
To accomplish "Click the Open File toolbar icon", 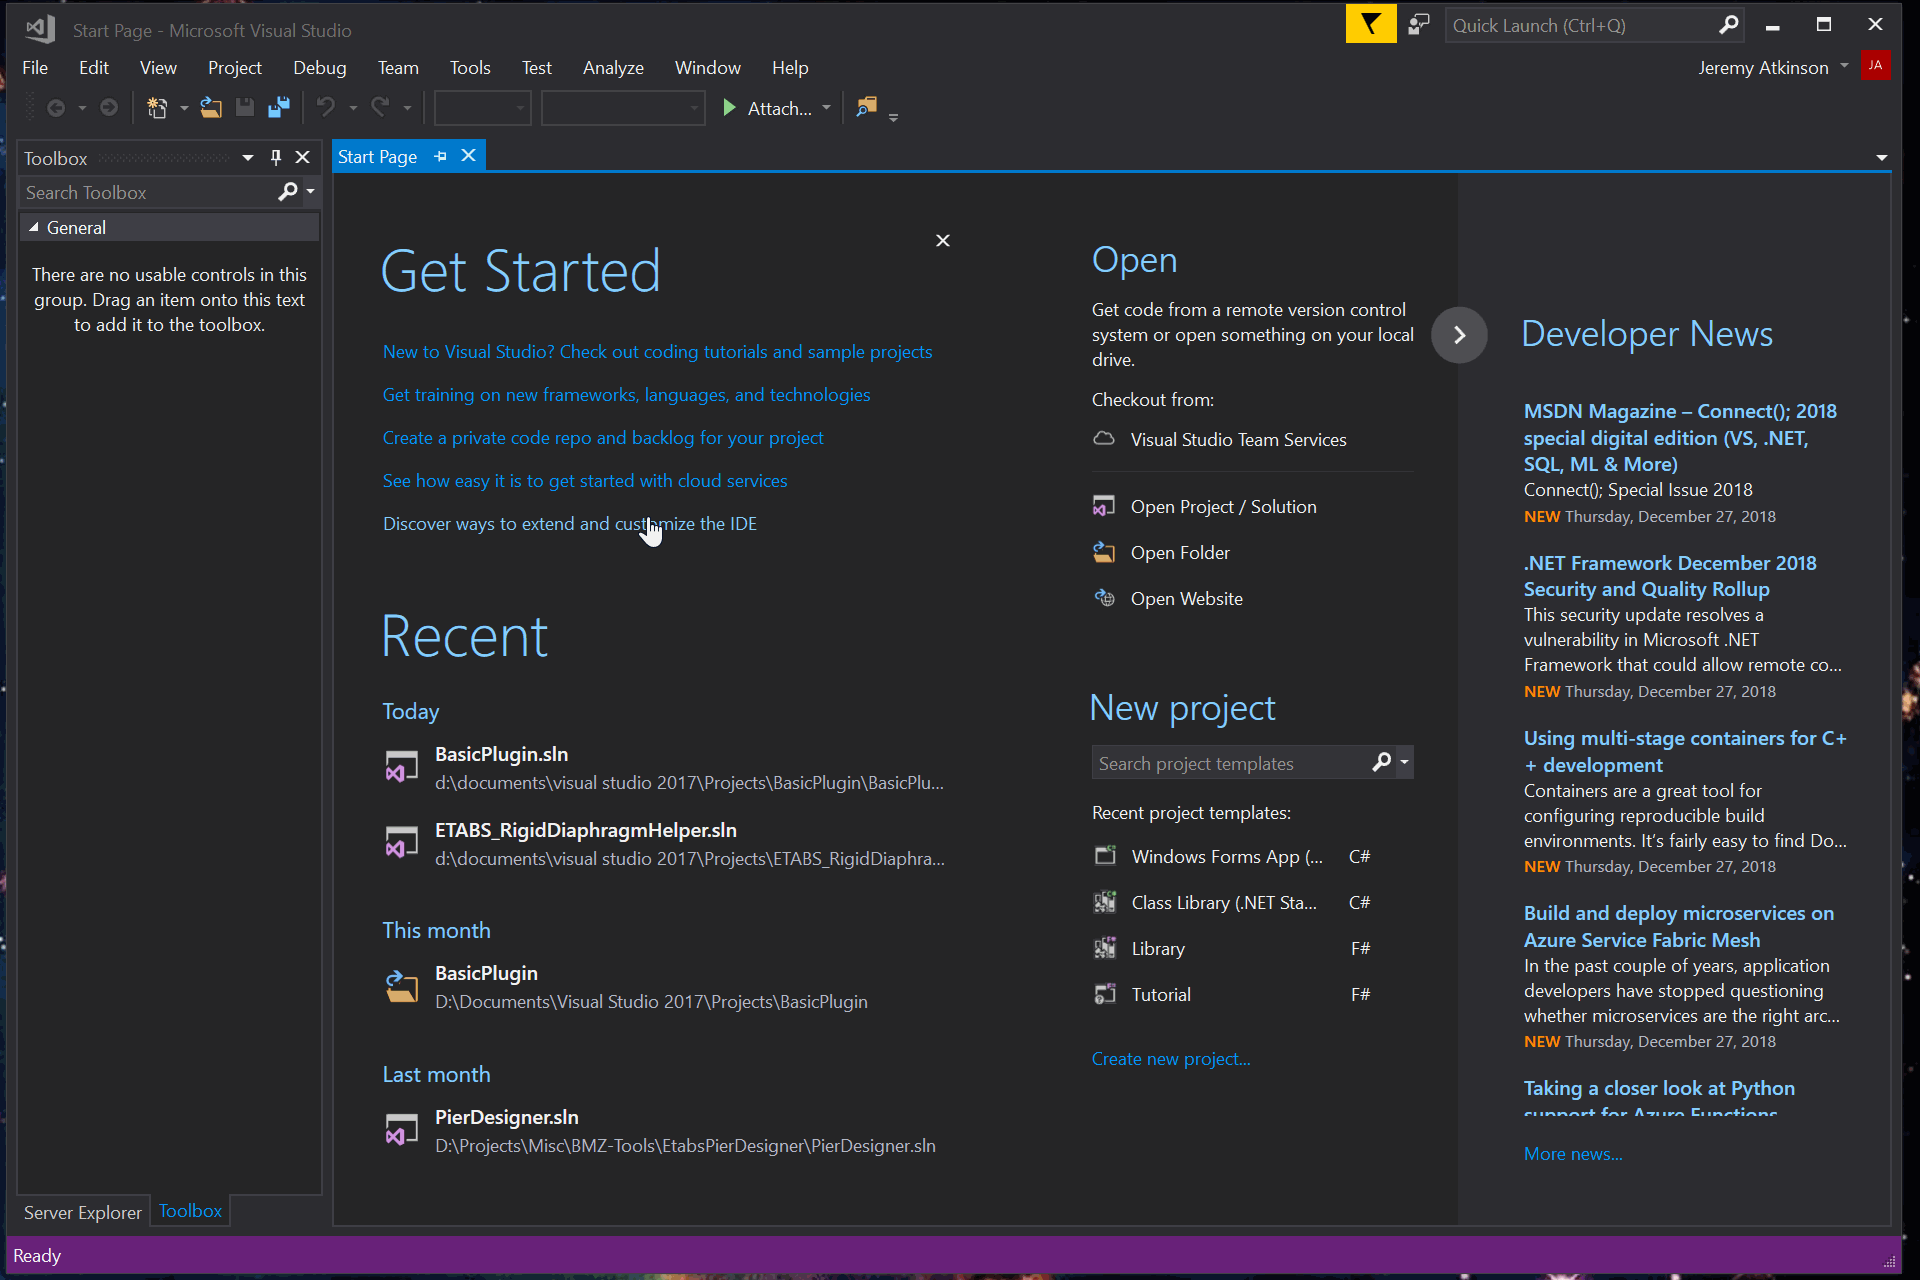I will coord(211,108).
